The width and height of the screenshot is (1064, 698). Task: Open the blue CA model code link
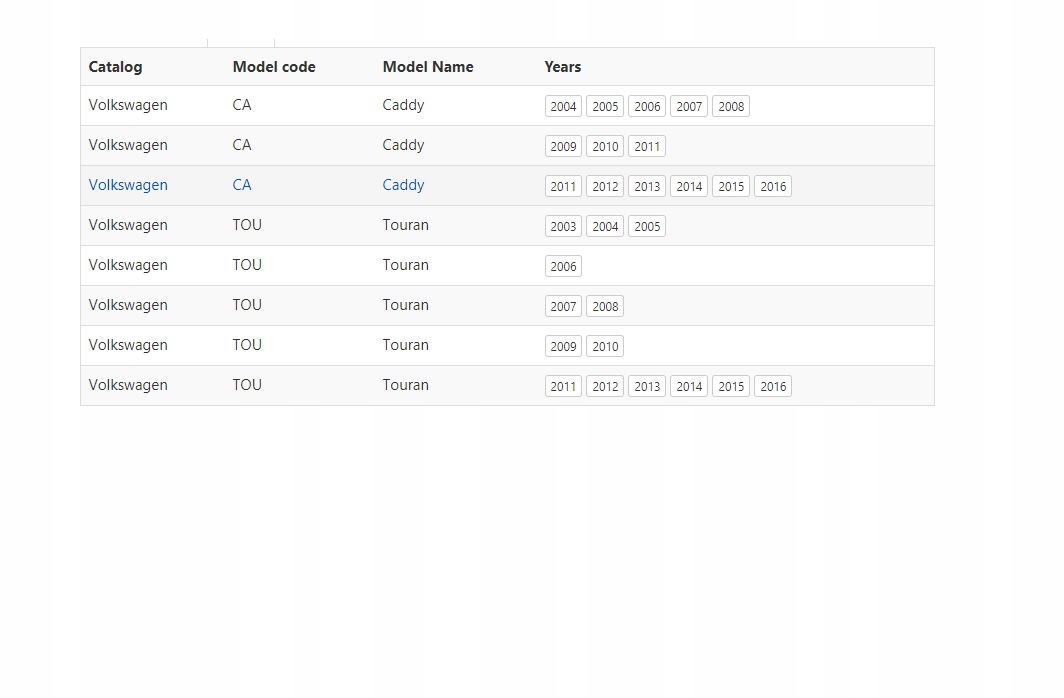click(242, 185)
